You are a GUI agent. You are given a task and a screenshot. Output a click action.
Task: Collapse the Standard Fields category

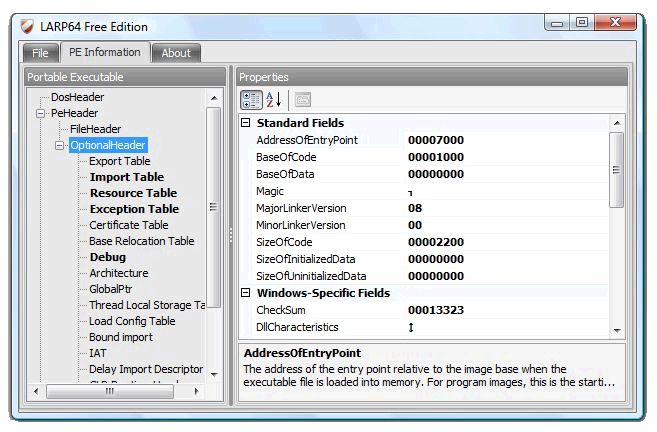(x=246, y=123)
